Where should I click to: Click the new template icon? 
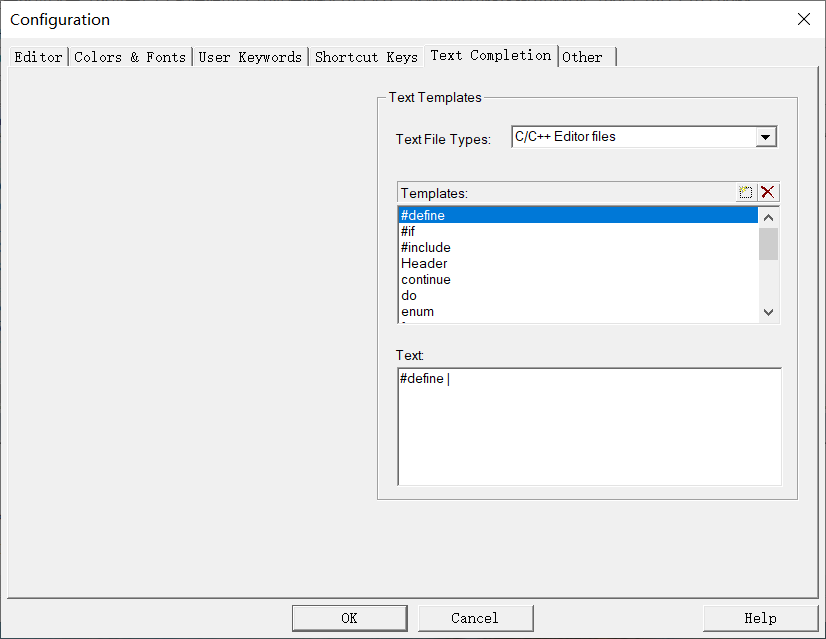coord(746,193)
